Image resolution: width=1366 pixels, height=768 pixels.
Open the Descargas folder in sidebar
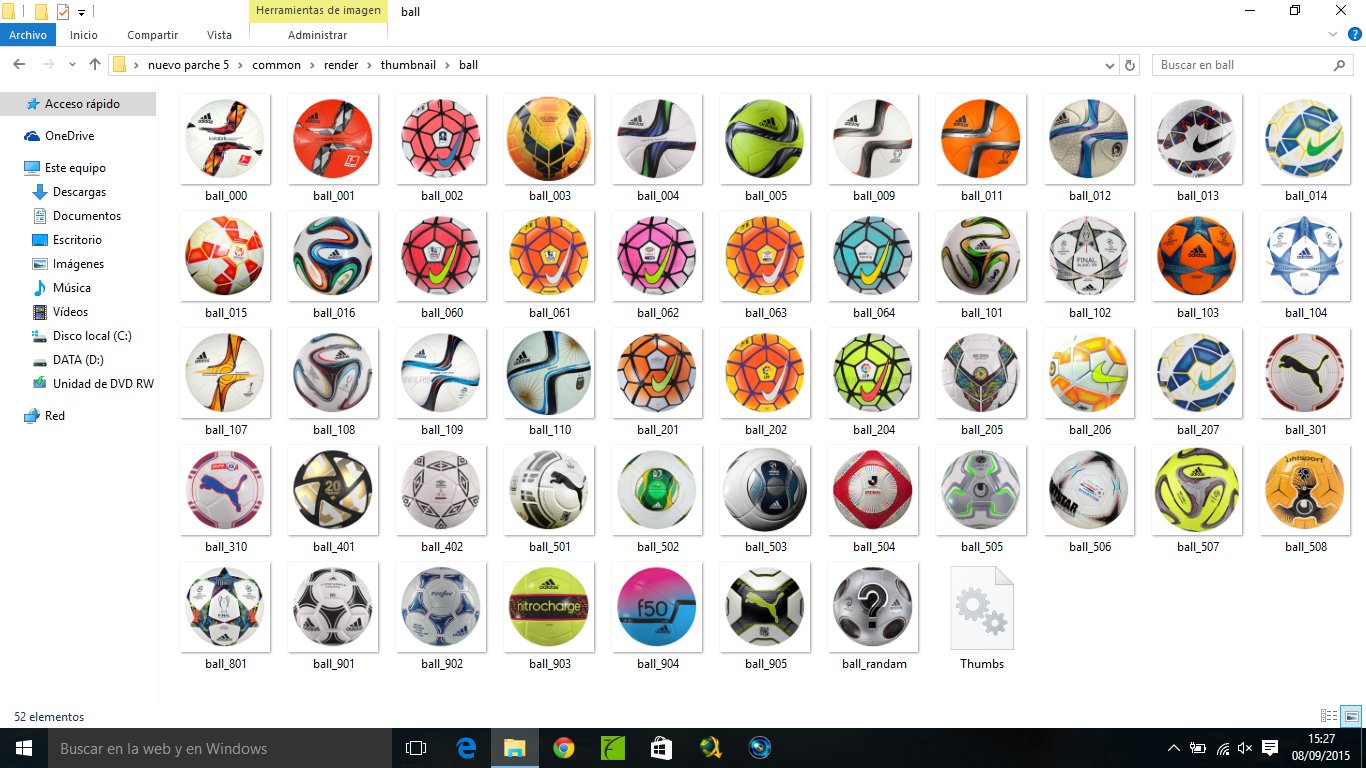(79, 192)
